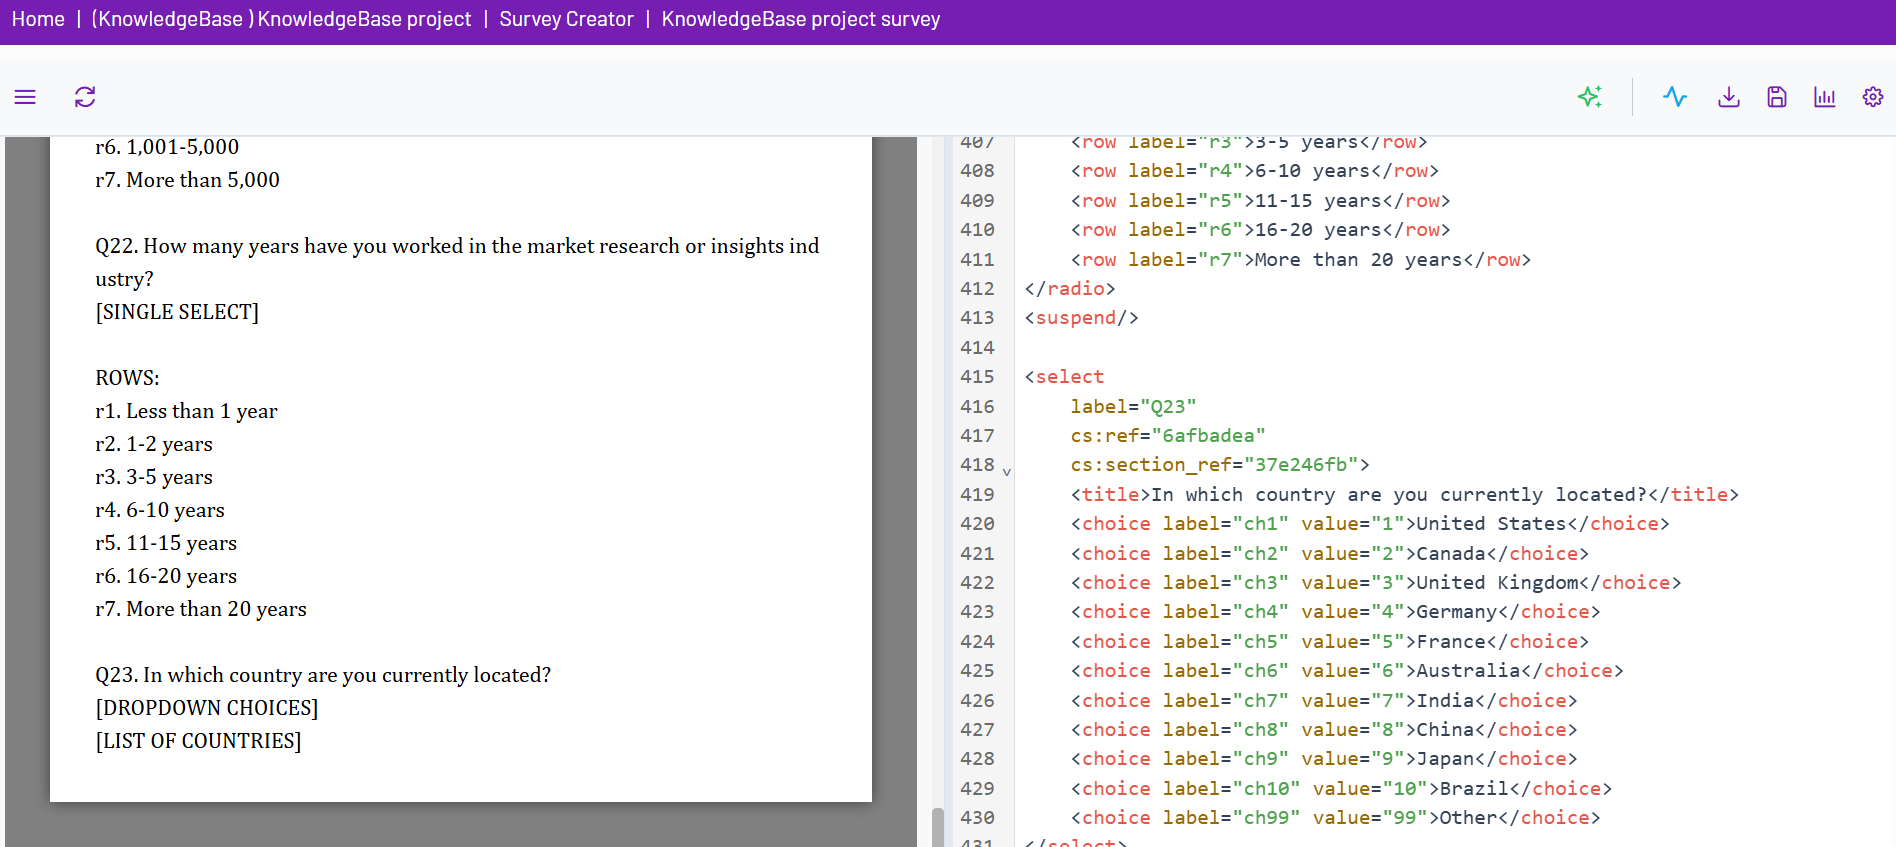The height and width of the screenshot is (847, 1896).
Task: Click 'r5. 11-15 years' in preview
Action: pos(166,543)
